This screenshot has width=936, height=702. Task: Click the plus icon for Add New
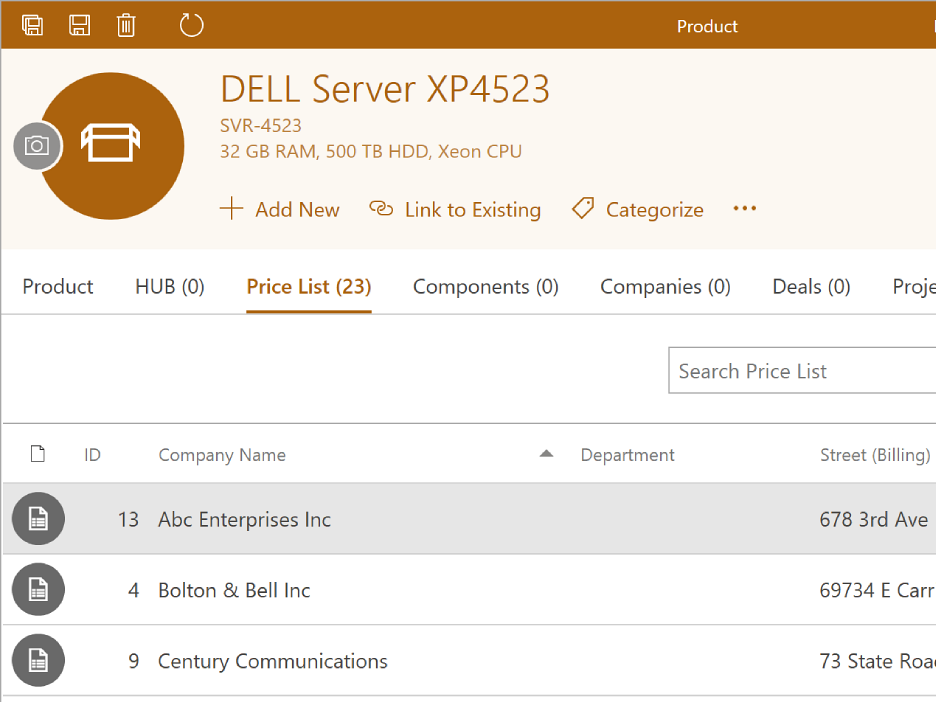[x=232, y=209]
